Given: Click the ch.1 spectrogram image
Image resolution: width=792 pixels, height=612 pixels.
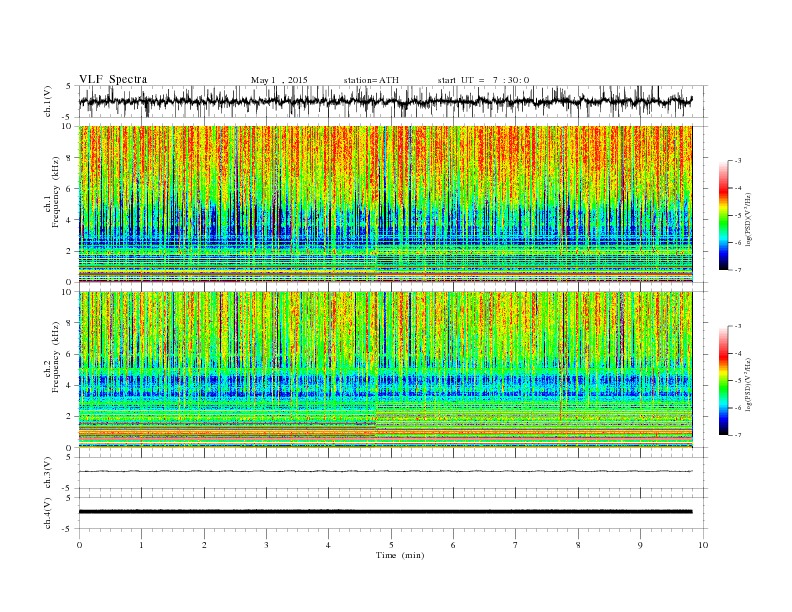Looking at the screenshot, I should (x=385, y=204).
